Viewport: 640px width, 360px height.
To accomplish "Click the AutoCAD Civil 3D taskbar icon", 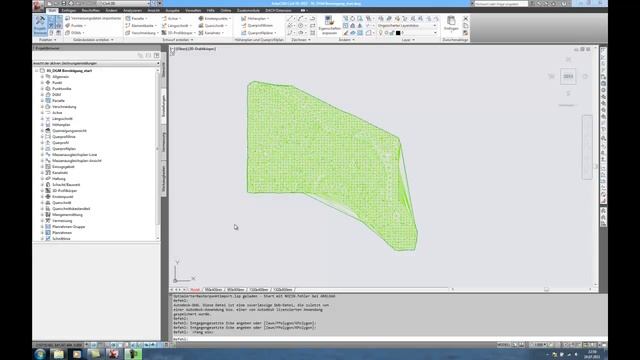I will 114,354.
